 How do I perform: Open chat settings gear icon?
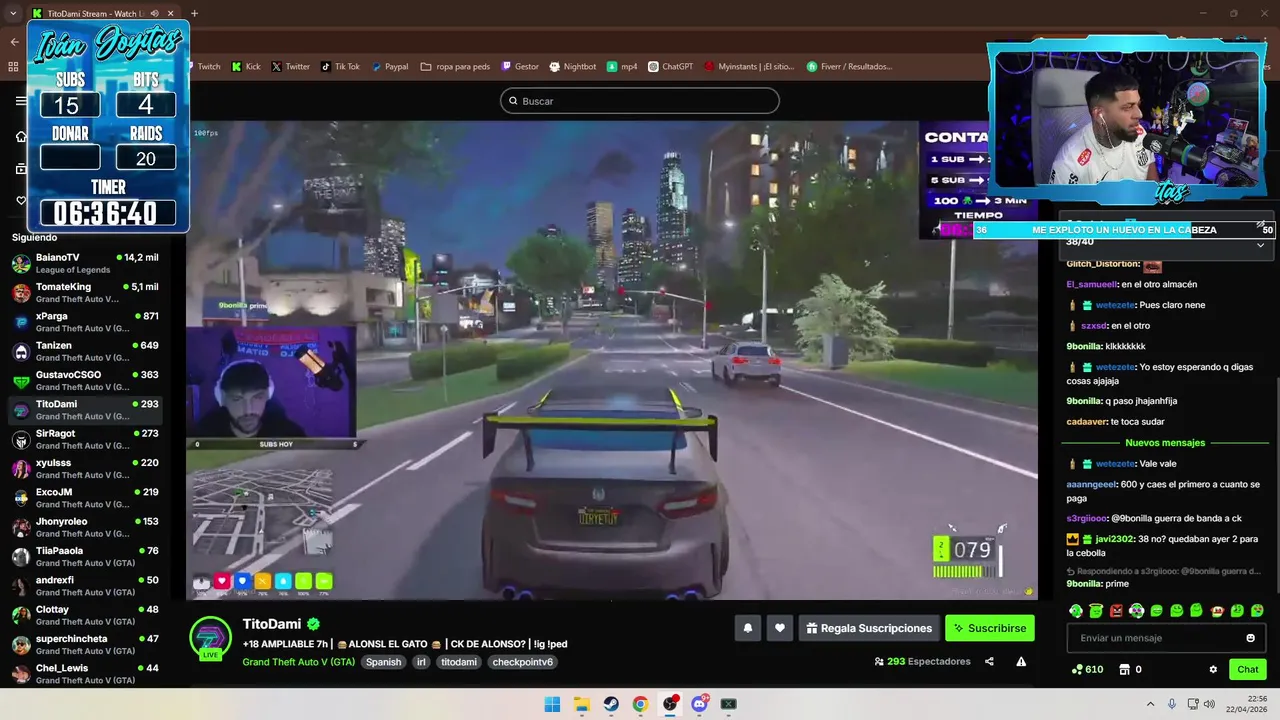click(x=1213, y=669)
